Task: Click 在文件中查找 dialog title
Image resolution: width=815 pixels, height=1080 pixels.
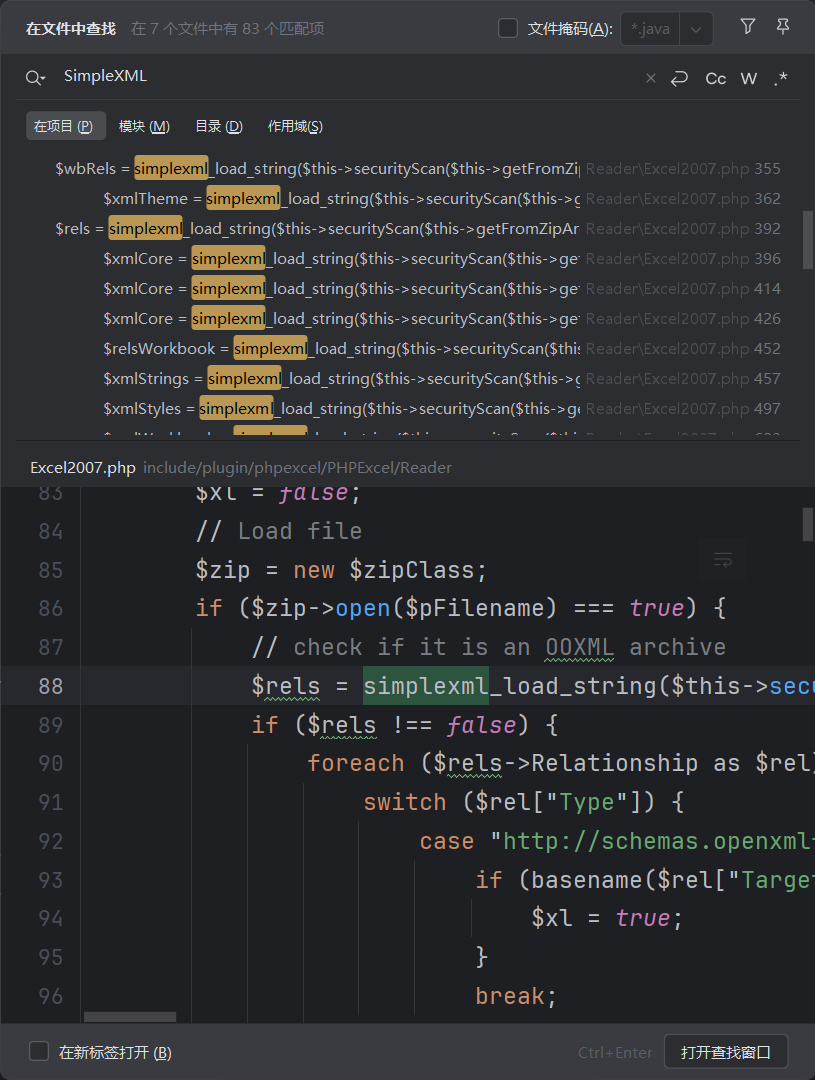Action: tap(71, 29)
